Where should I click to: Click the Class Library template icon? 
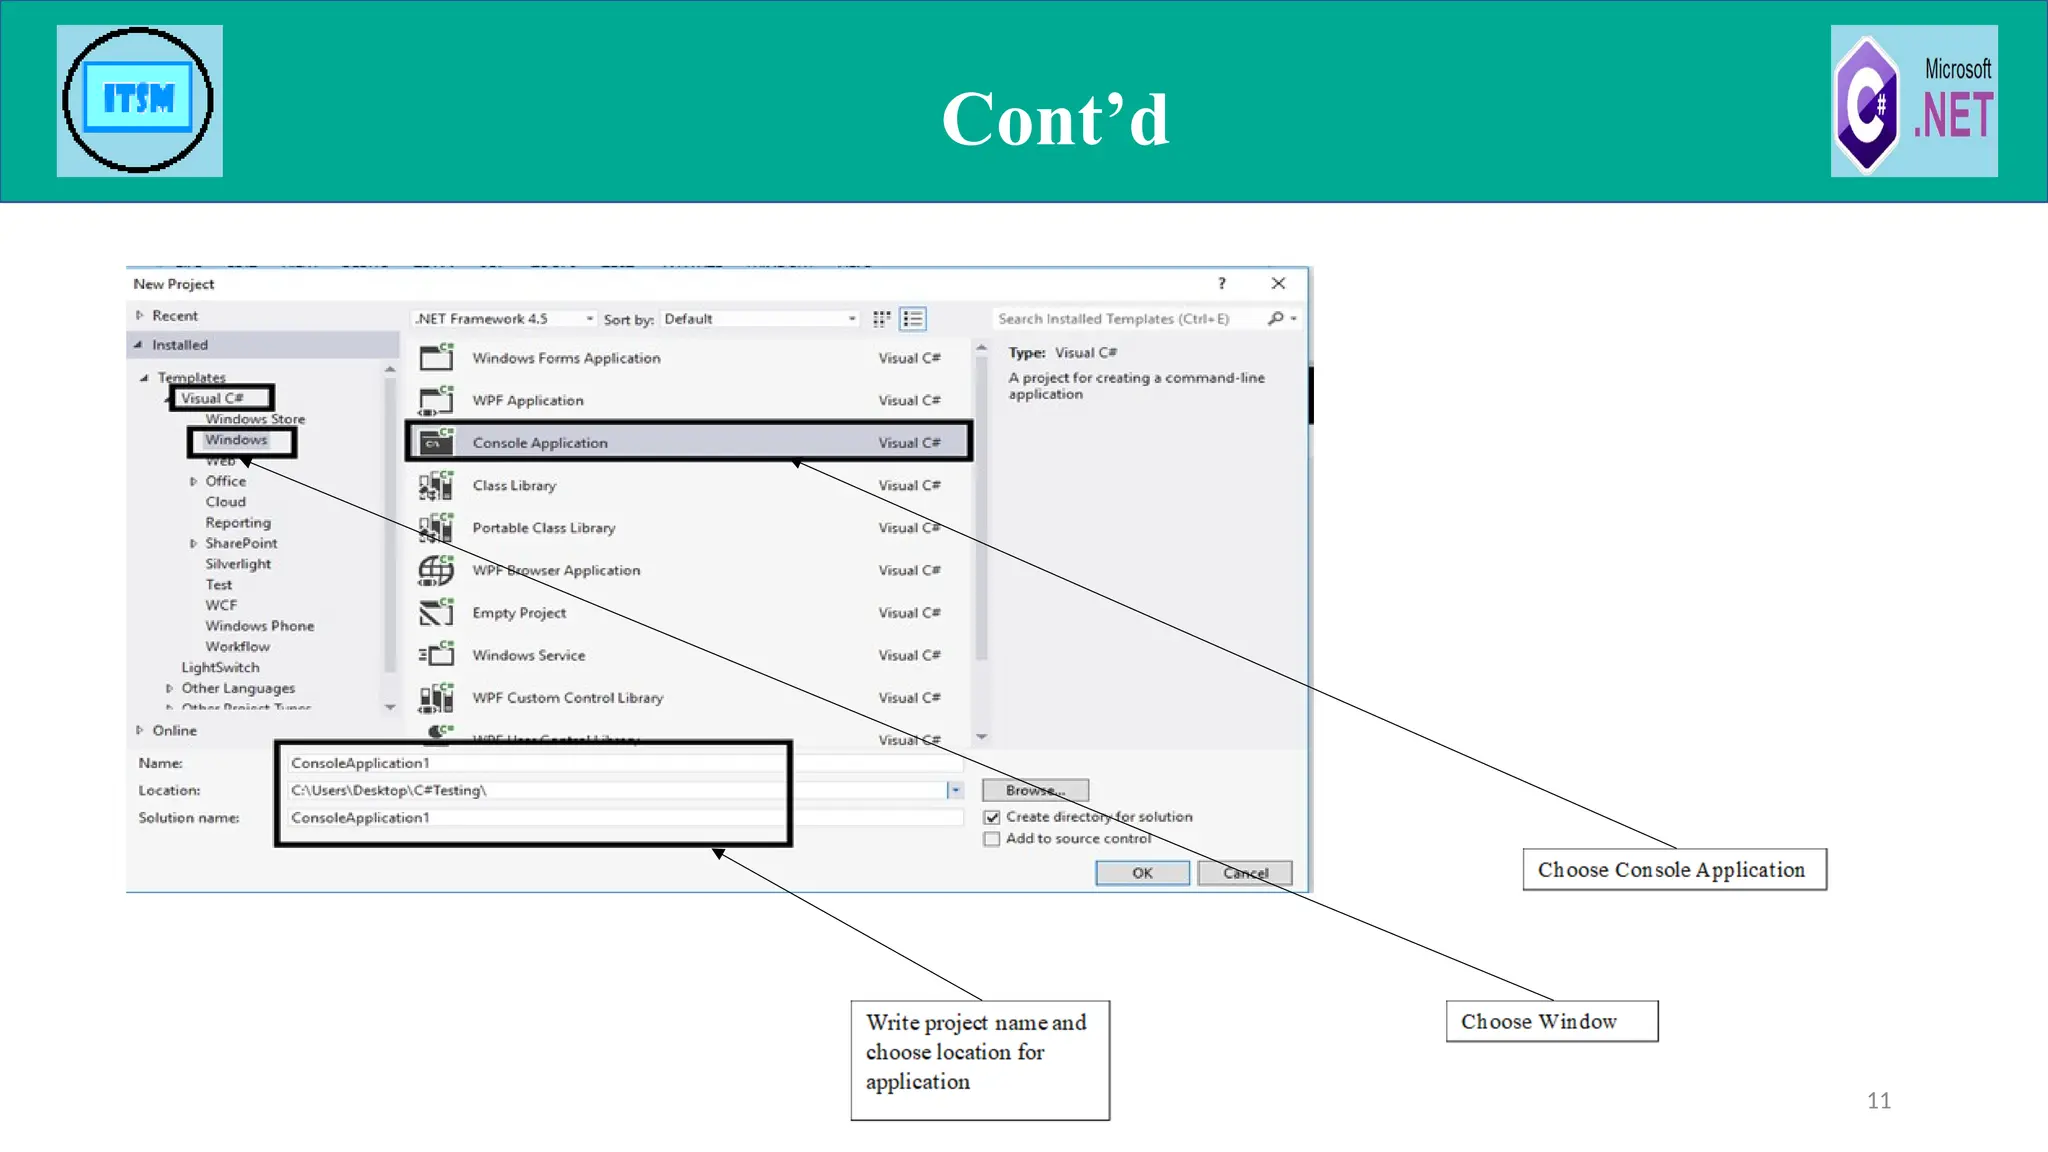tap(436, 486)
